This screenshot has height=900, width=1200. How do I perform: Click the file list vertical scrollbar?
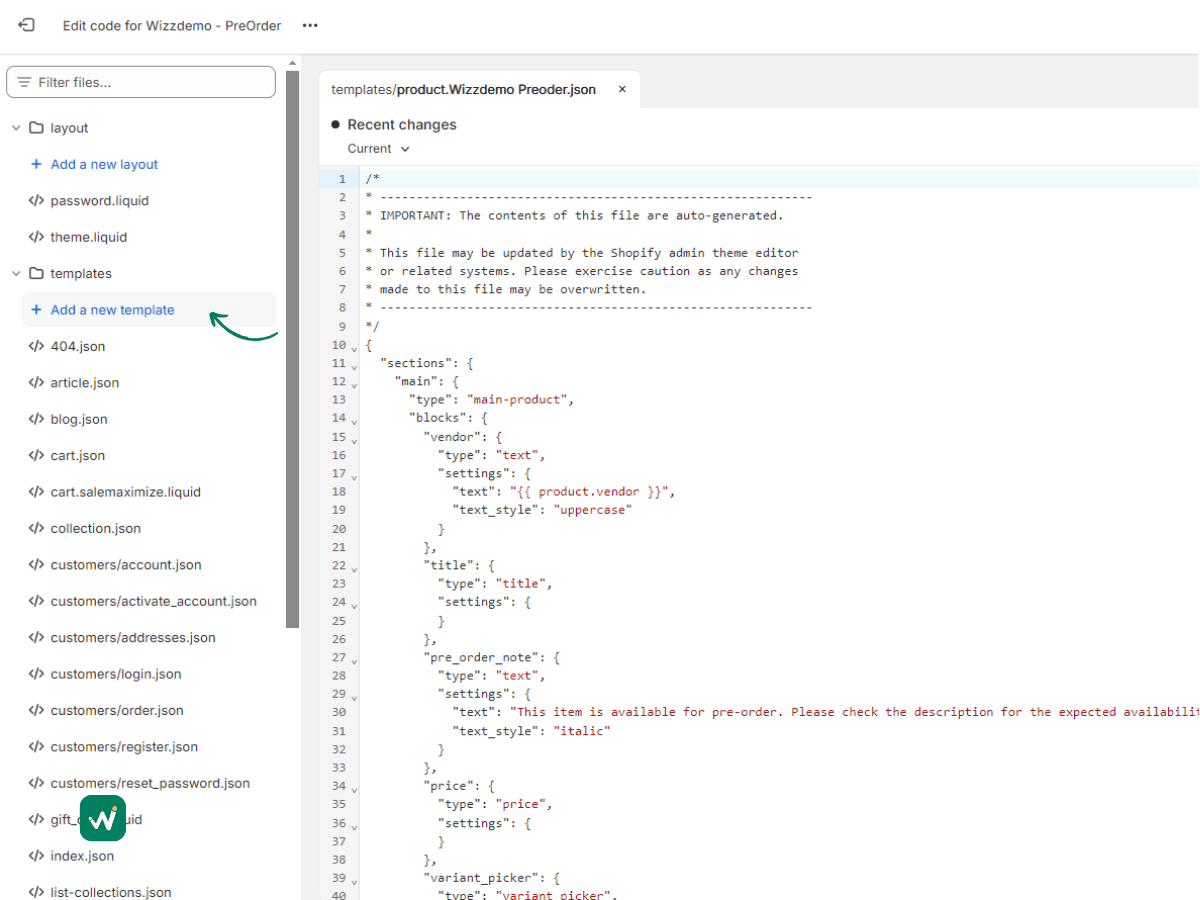[x=292, y=350]
